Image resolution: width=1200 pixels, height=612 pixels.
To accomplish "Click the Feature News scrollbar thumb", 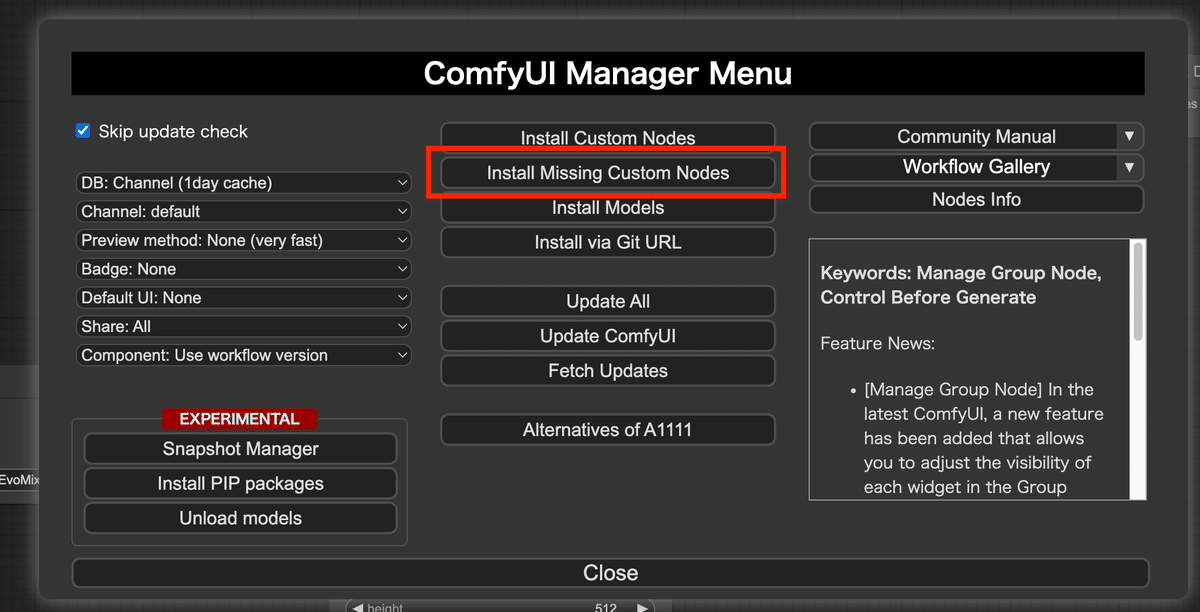I will tap(1138, 292).
